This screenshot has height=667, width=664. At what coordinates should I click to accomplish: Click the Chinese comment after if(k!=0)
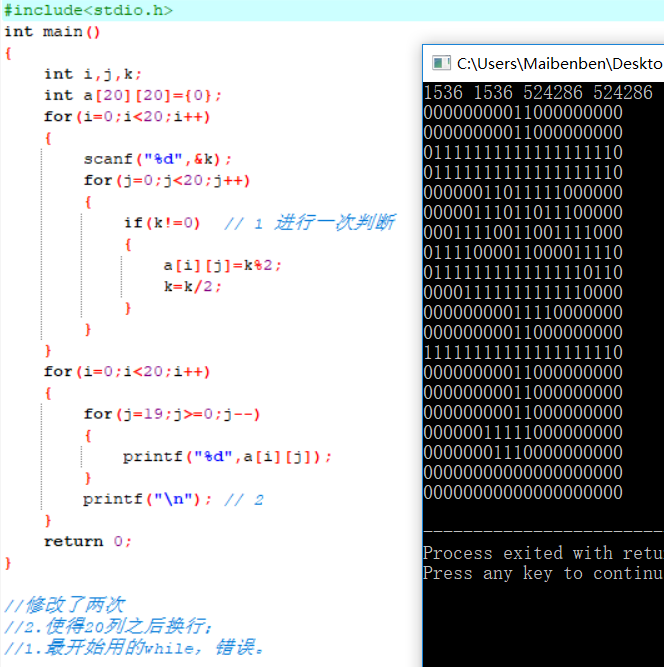coord(308,223)
